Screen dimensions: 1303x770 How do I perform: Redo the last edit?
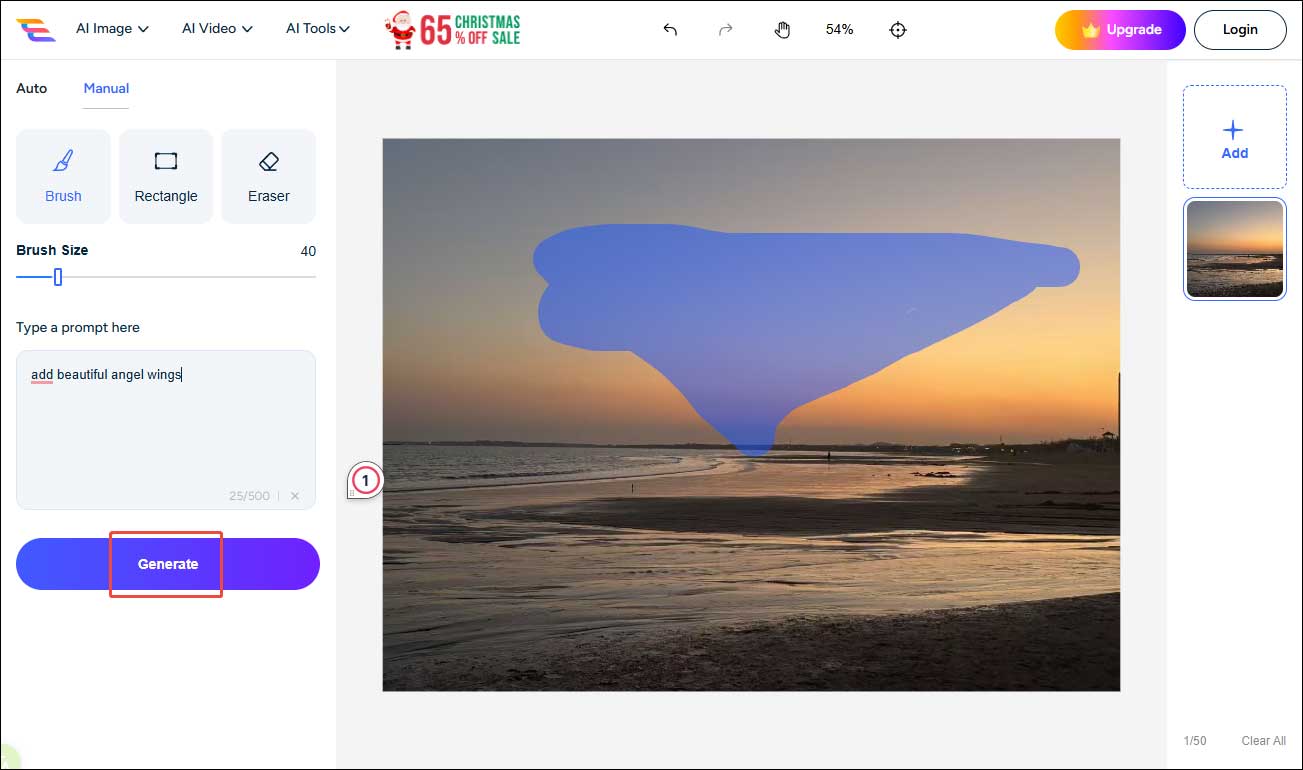[x=725, y=30]
